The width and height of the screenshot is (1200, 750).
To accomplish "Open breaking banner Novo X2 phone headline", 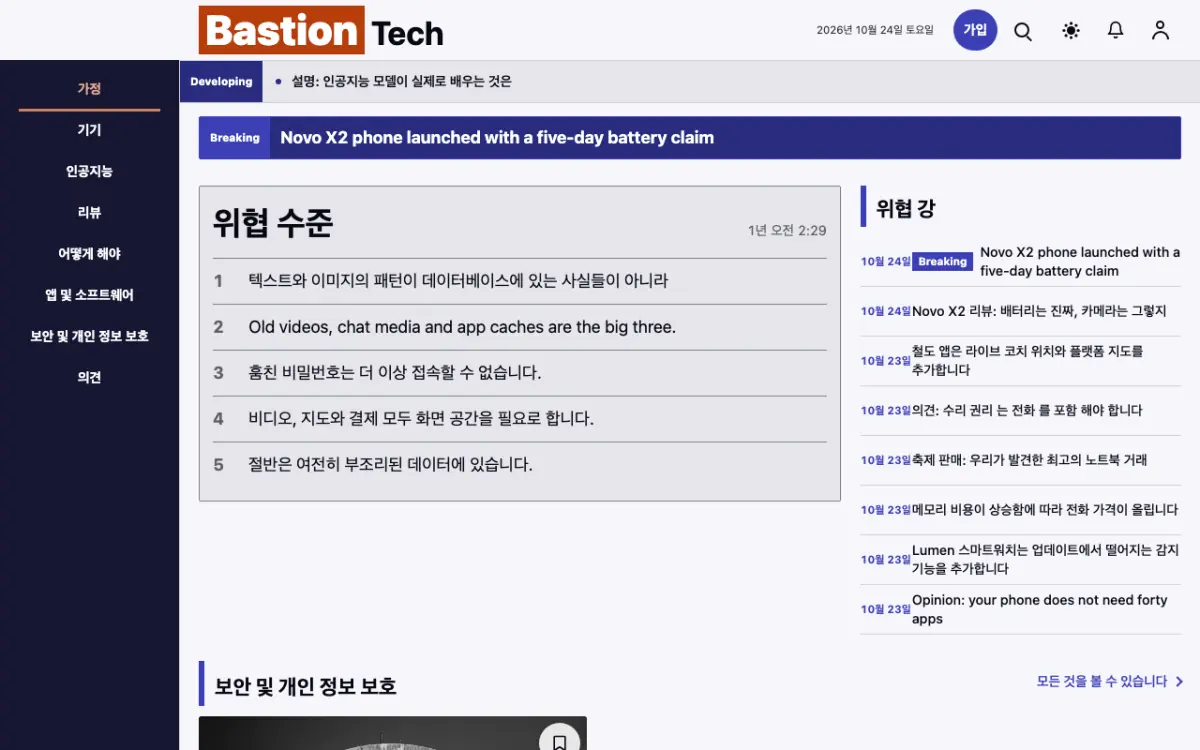I will pyautogui.click(x=497, y=138).
